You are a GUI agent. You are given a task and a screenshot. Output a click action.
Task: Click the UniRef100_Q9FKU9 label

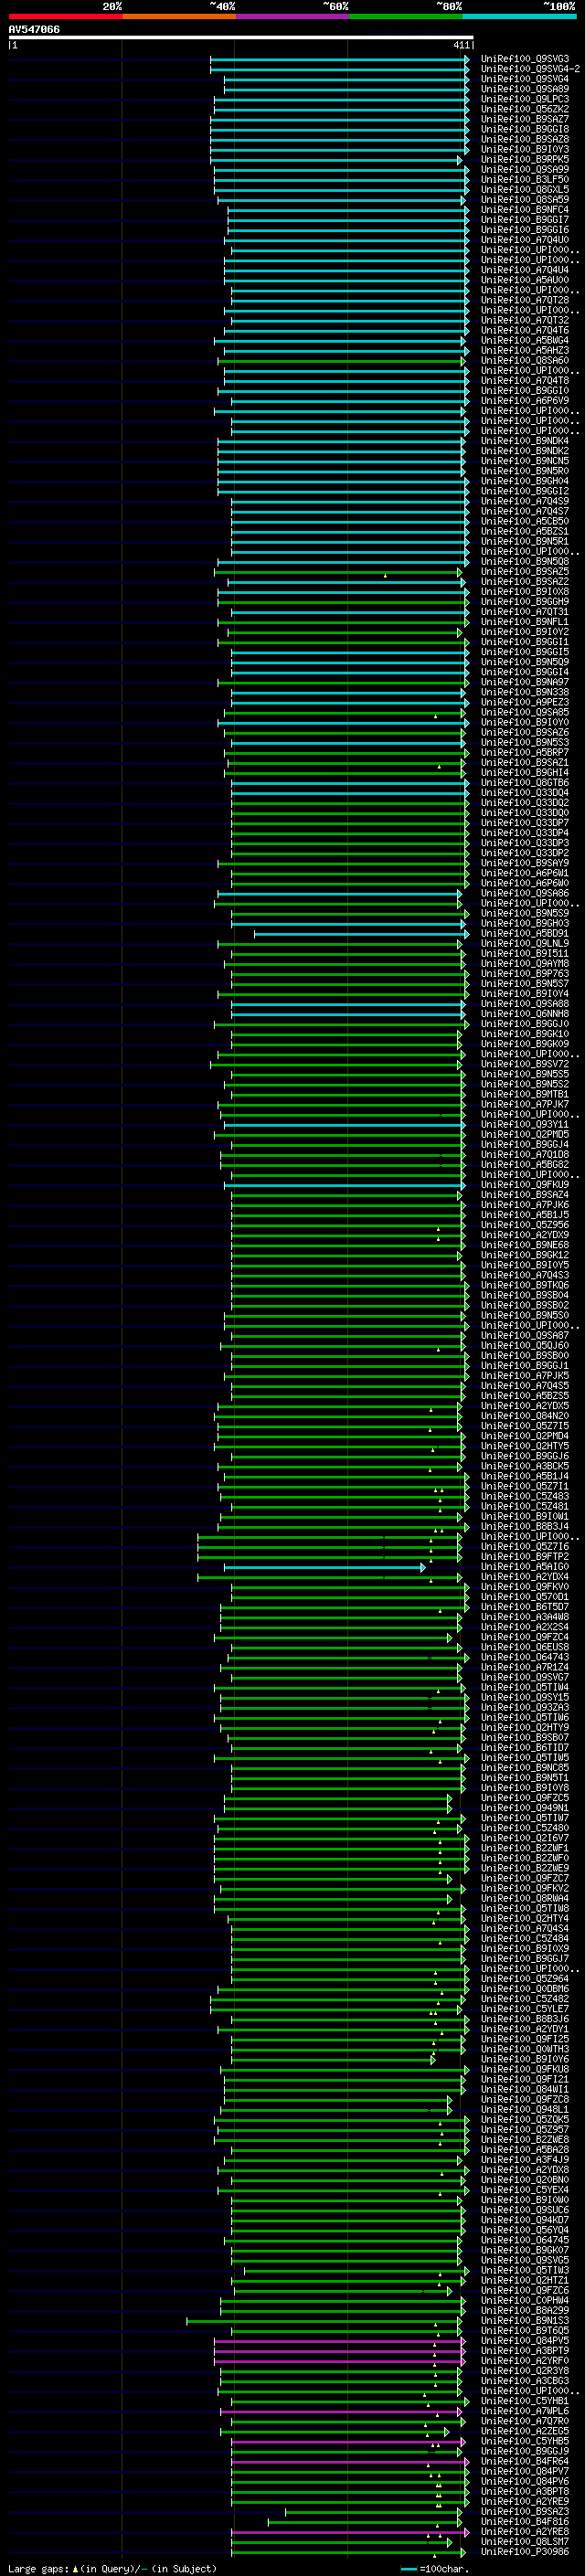(x=525, y=1185)
